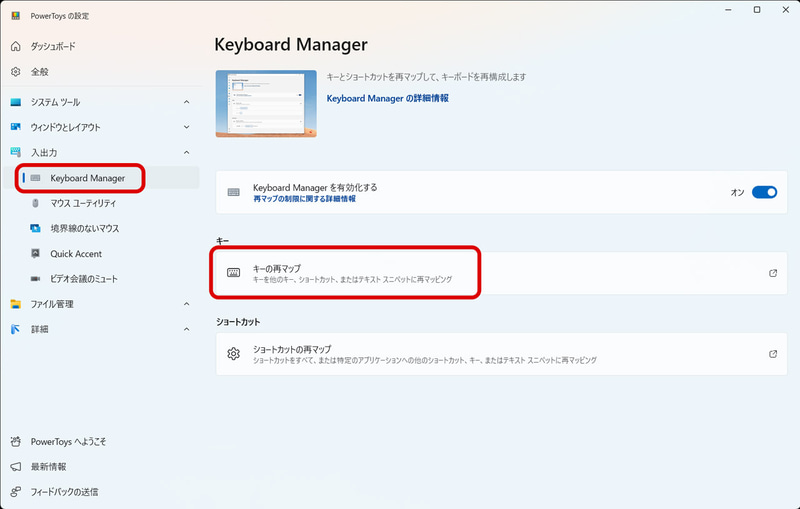
Task: Click the Keyboard Manager page heading
Action: coord(291,45)
